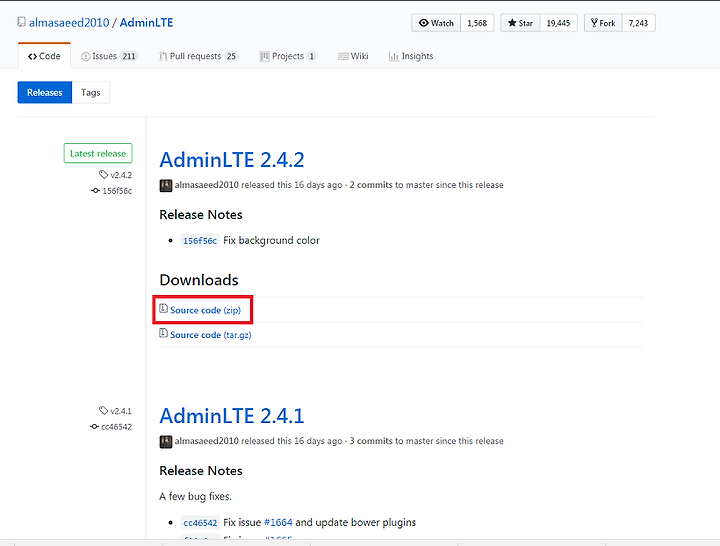The image size is (720, 546).
Task: Open sidebar commit cc46542
Action: click(117, 427)
